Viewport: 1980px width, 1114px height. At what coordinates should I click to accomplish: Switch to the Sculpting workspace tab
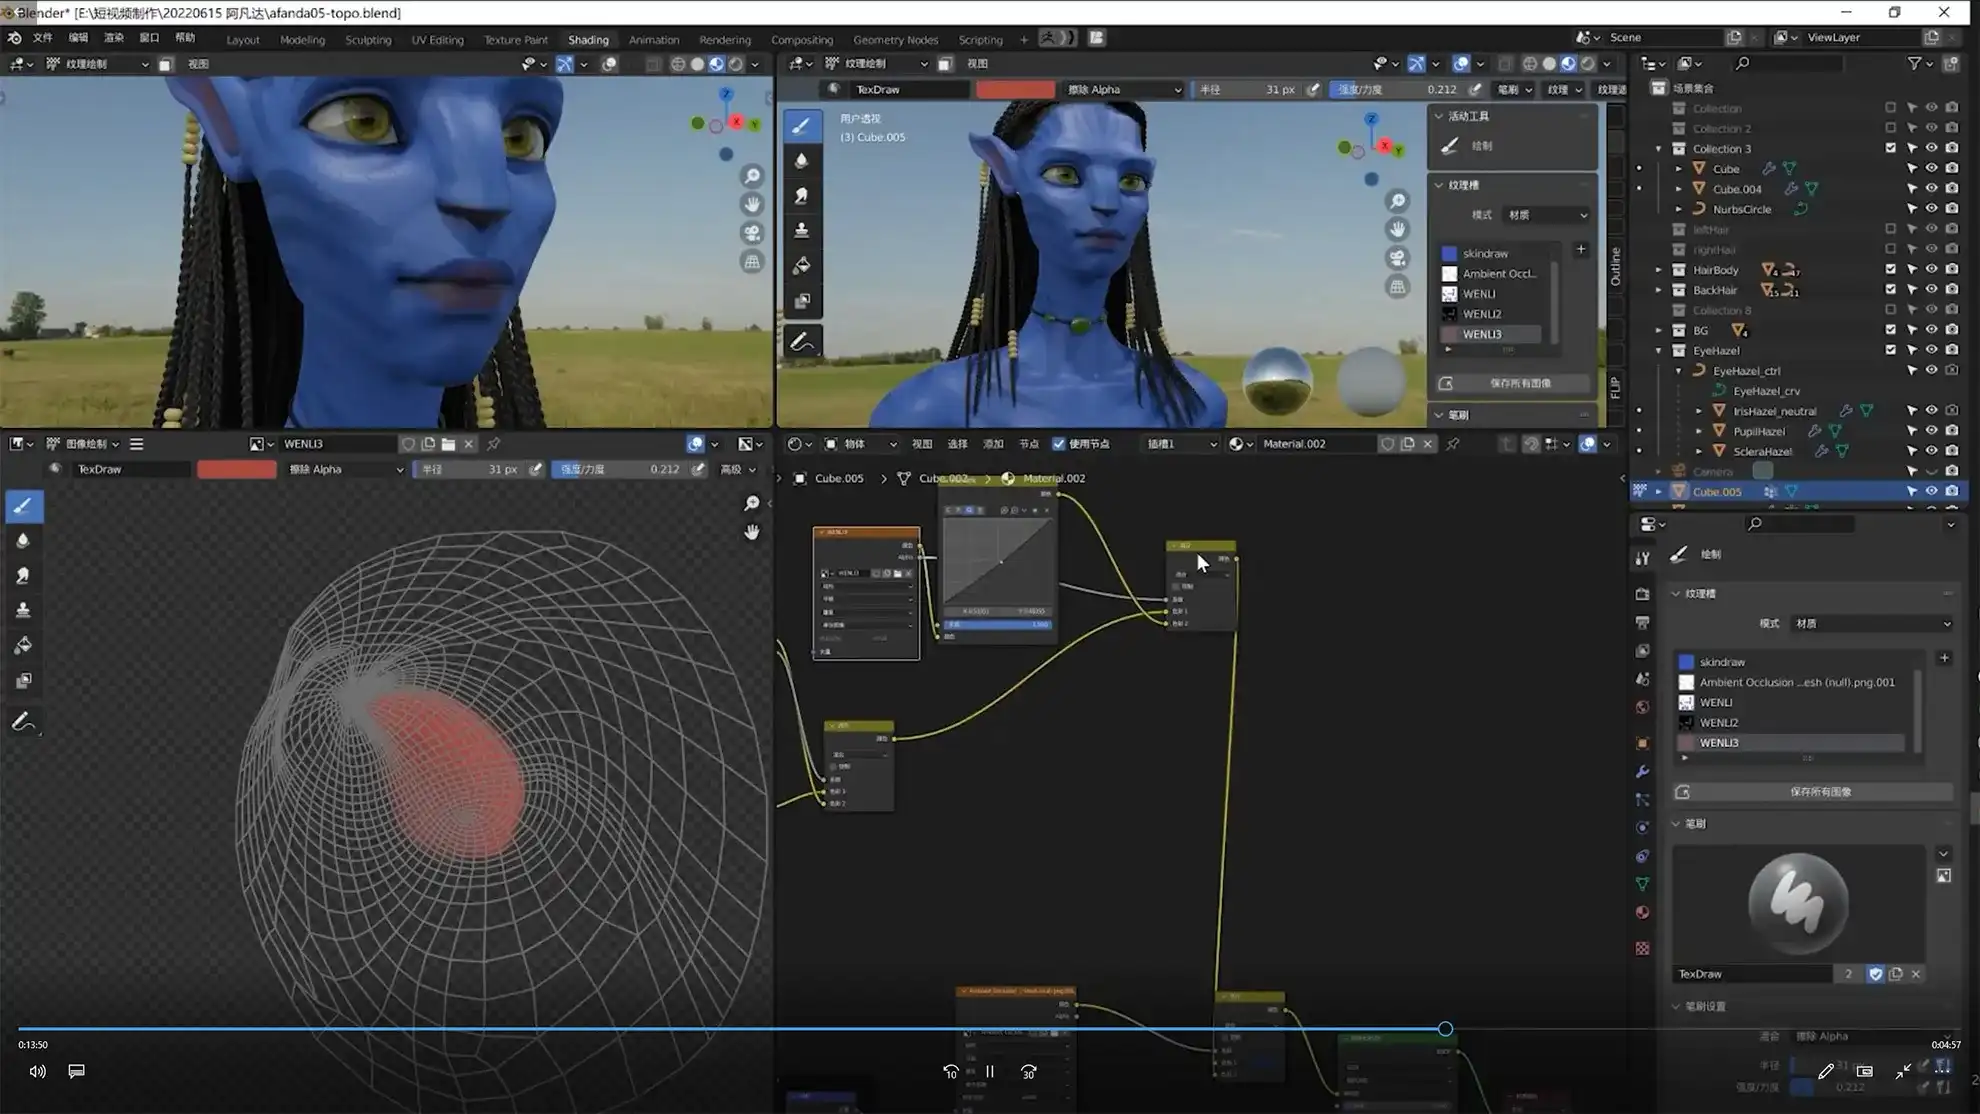pos(368,40)
